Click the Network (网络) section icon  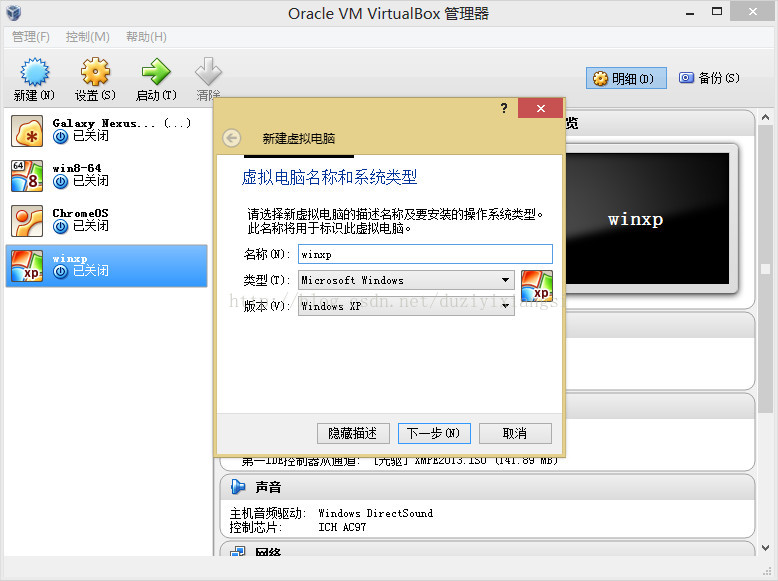coord(238,551)
